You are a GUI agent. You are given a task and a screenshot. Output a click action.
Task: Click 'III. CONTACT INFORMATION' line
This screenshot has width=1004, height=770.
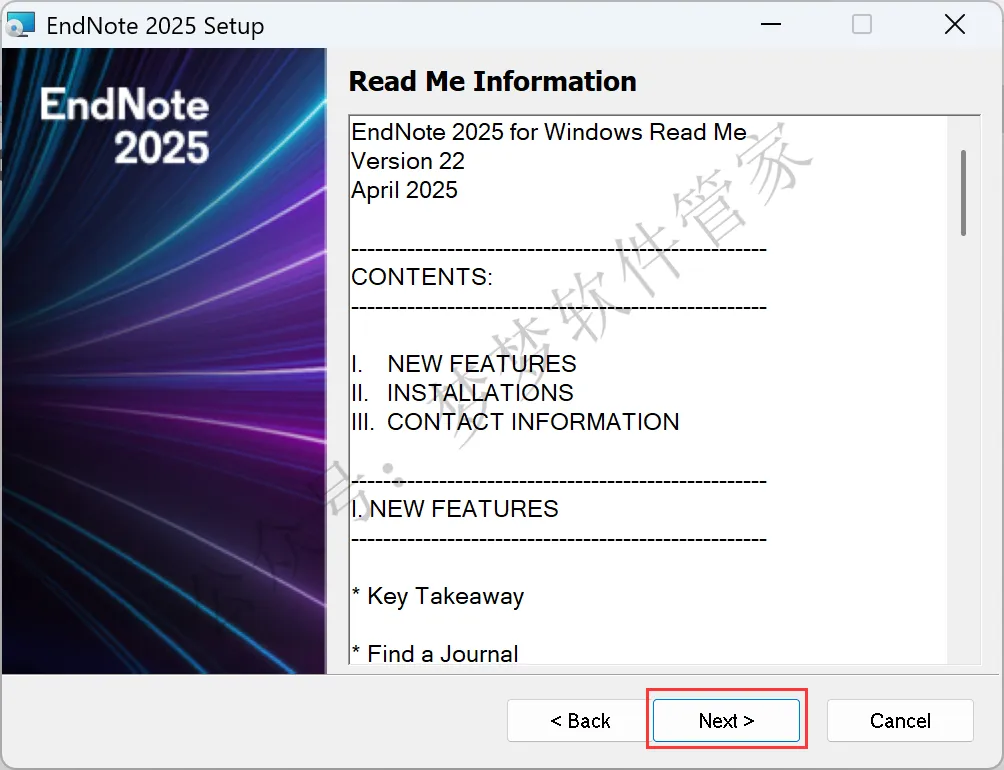point(515,422)
